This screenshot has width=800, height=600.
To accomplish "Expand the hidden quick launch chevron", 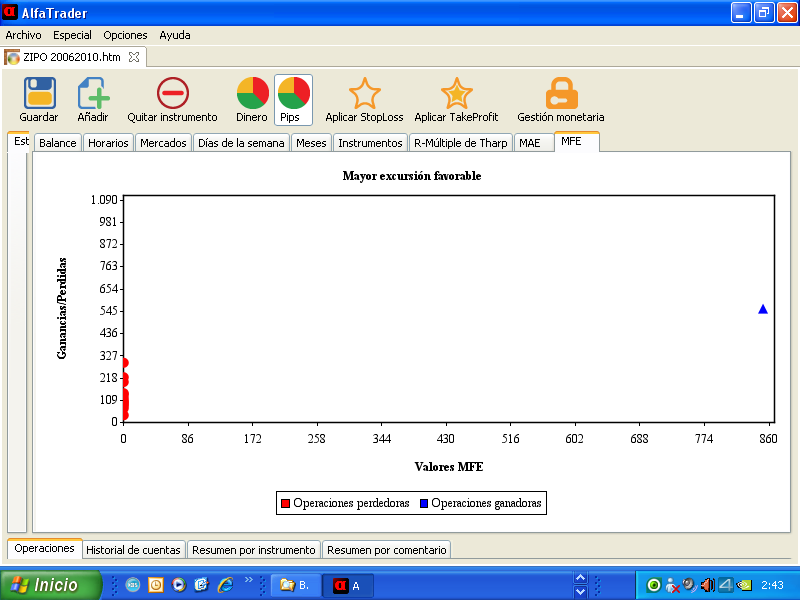I will pyautogui.click(x=249, y=580).
